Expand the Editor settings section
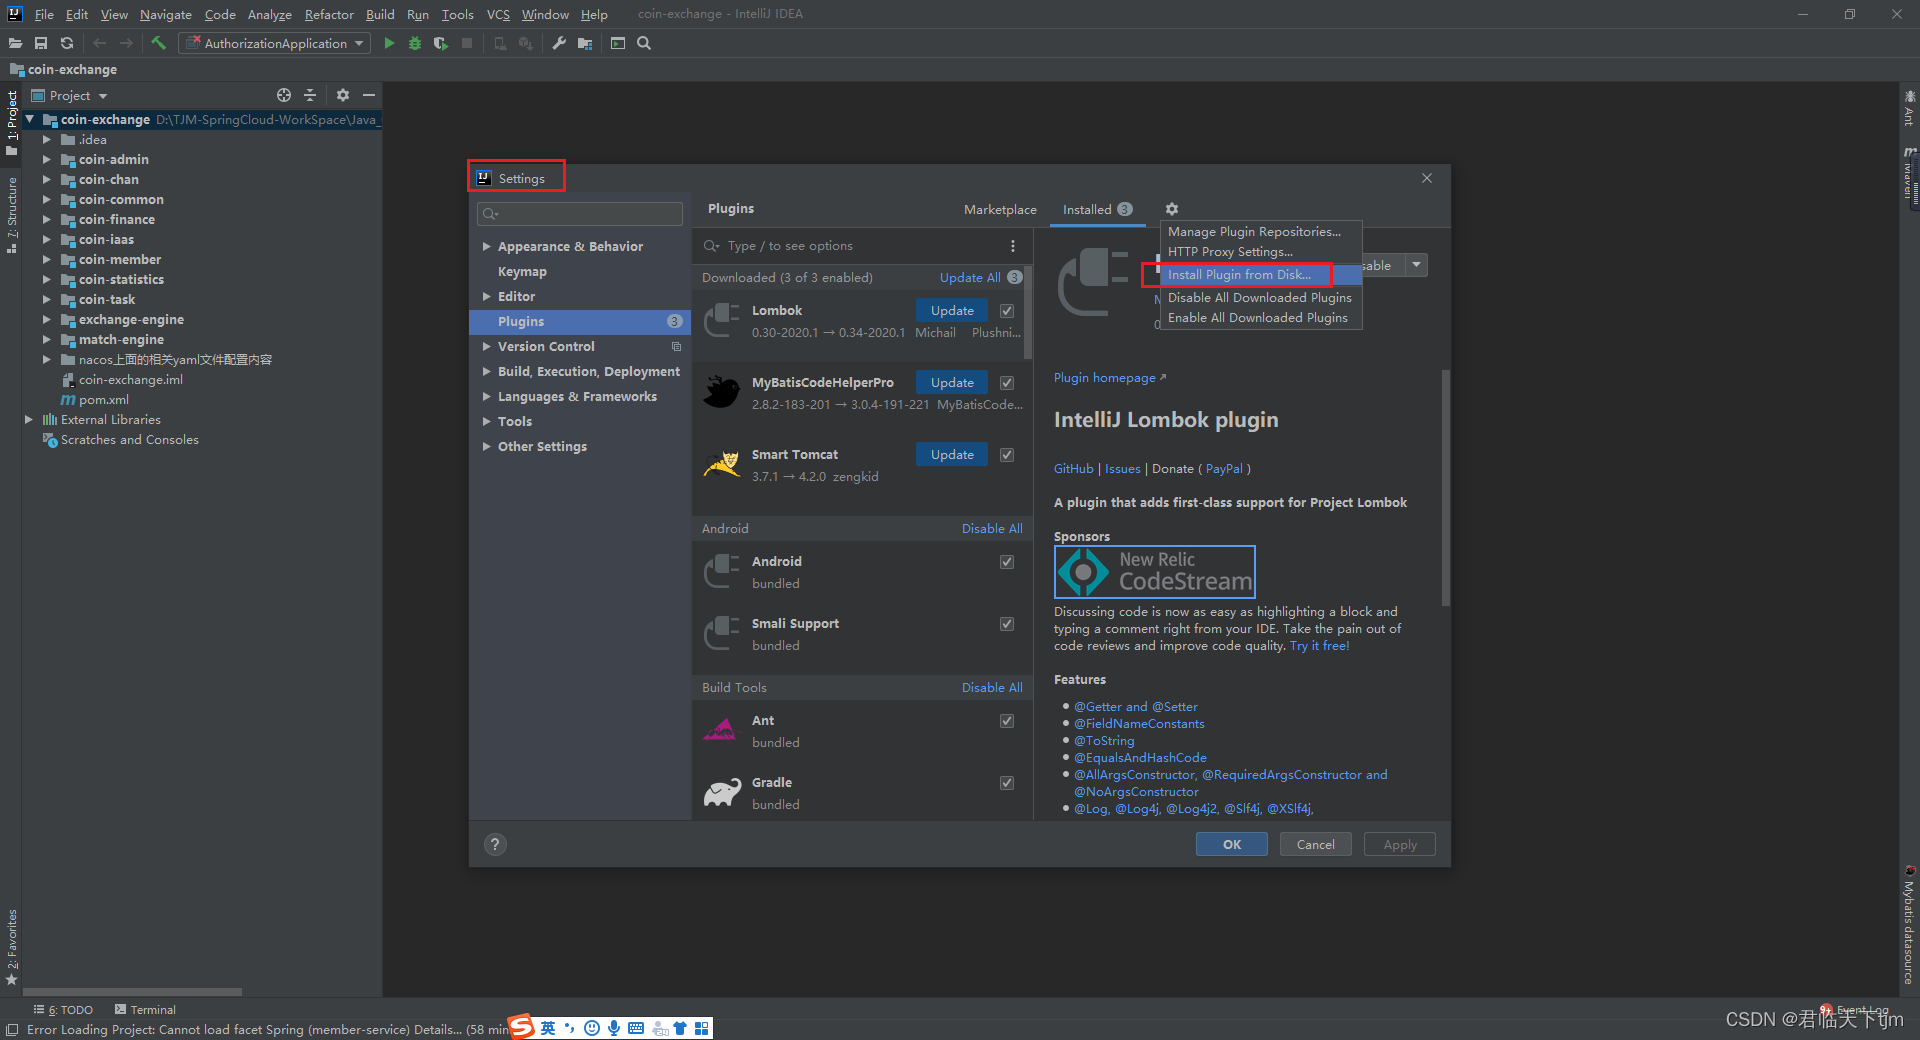The height and width of the screenshot is (1040, 1920). pos(486,296)
